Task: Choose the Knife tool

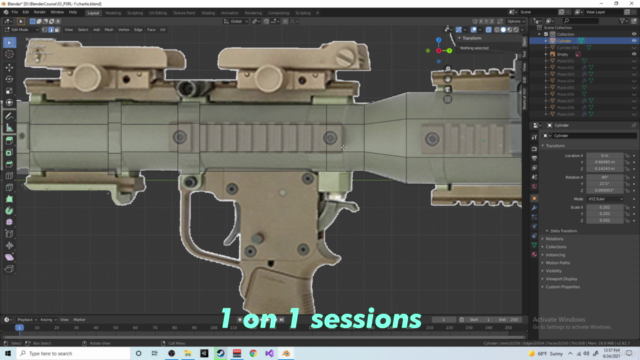Action: click(9, 188)
